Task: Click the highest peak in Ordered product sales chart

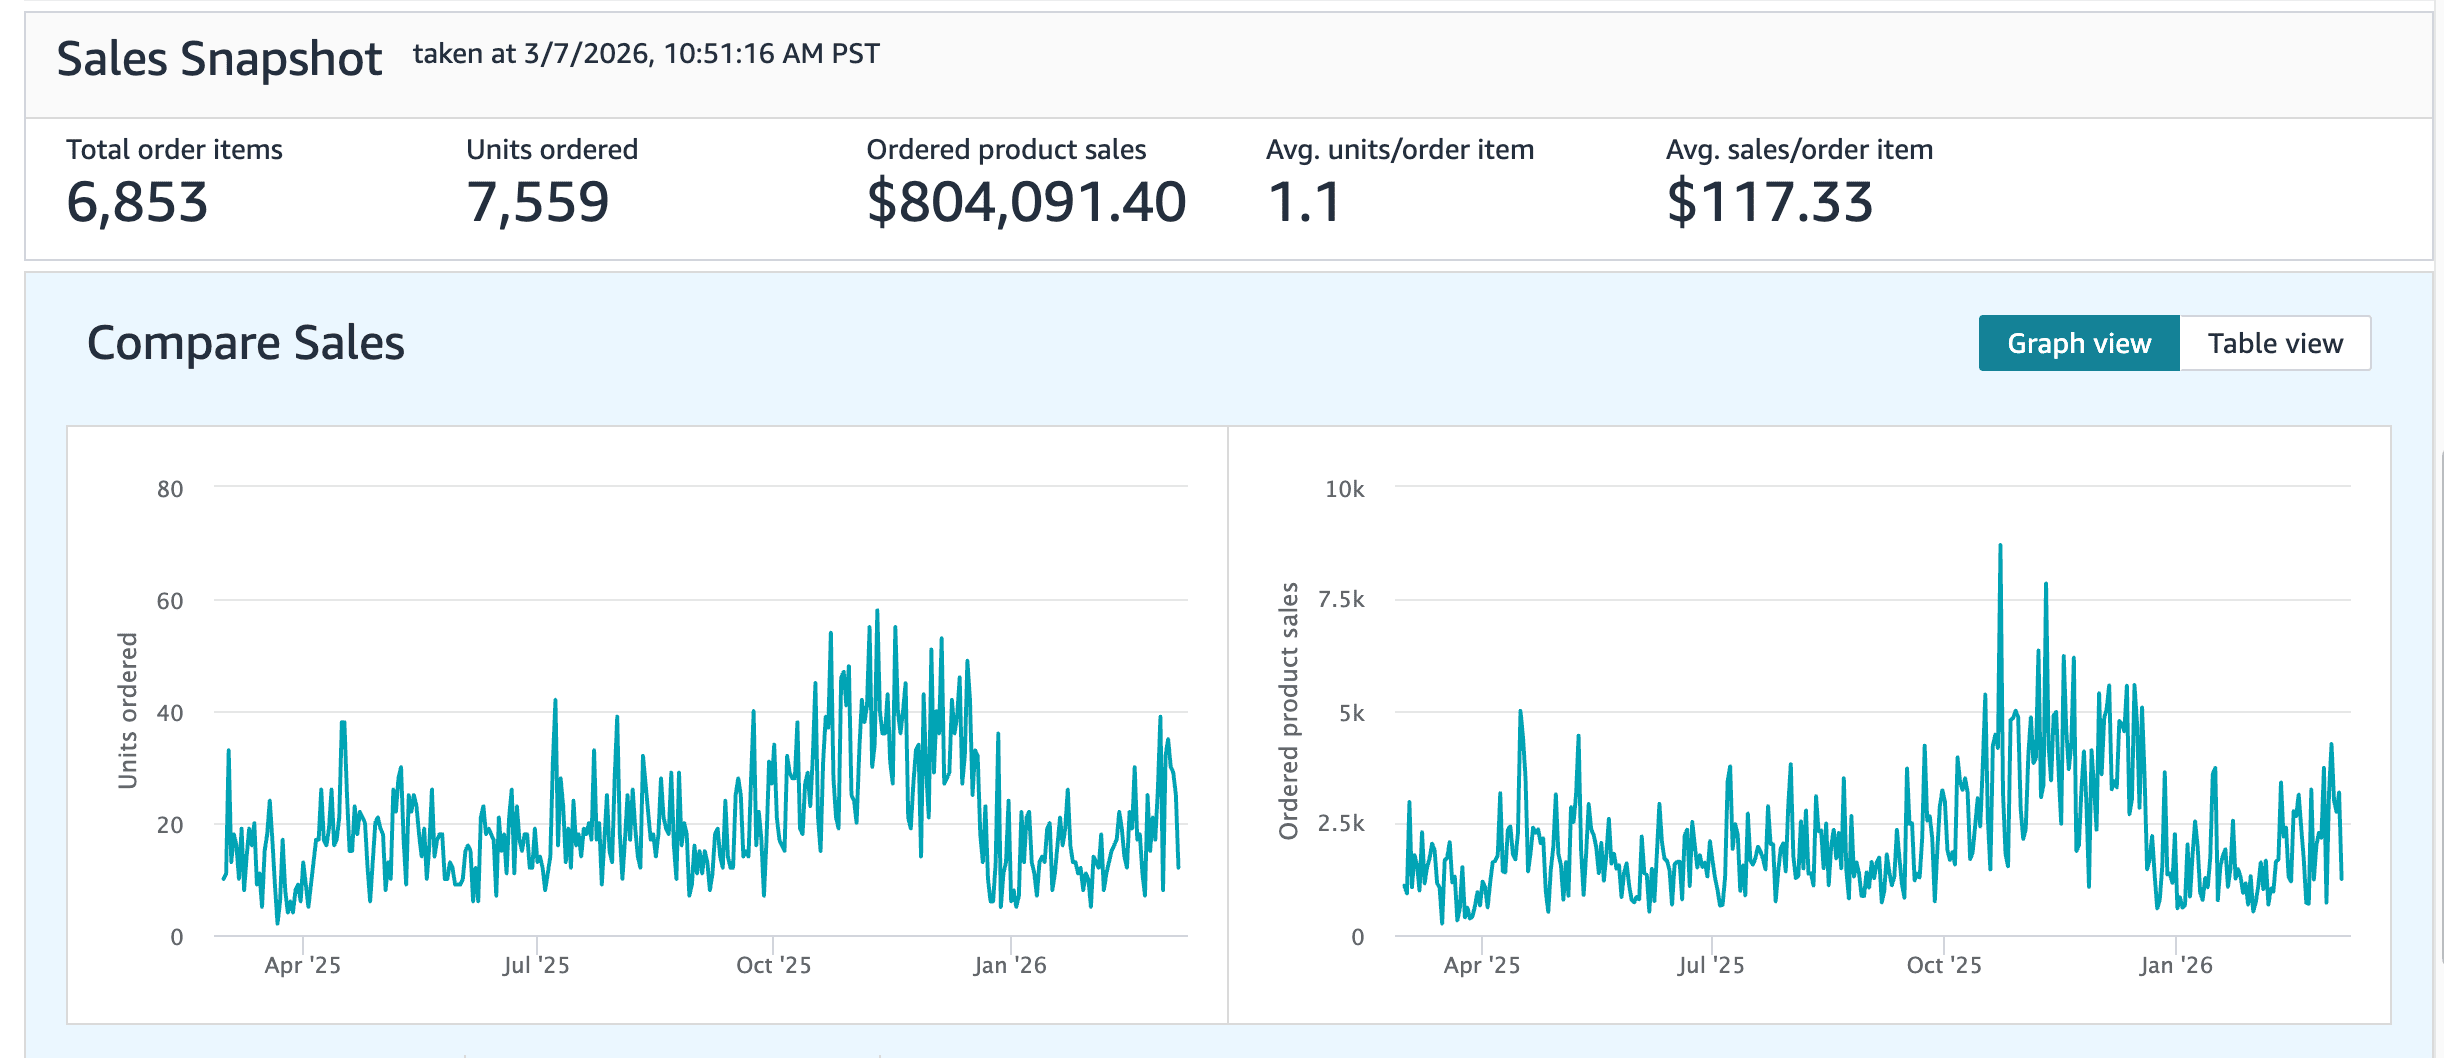Action: click(2000, 547)
